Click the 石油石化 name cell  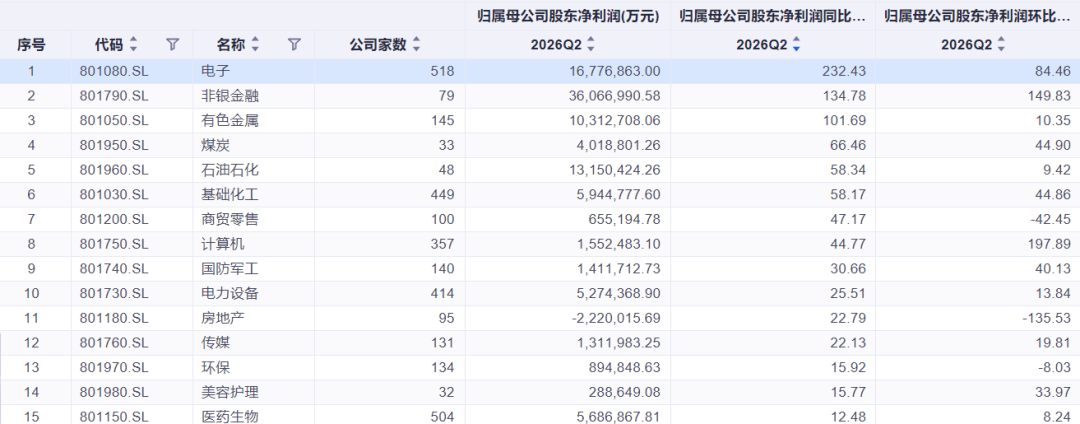click(230, 170)
